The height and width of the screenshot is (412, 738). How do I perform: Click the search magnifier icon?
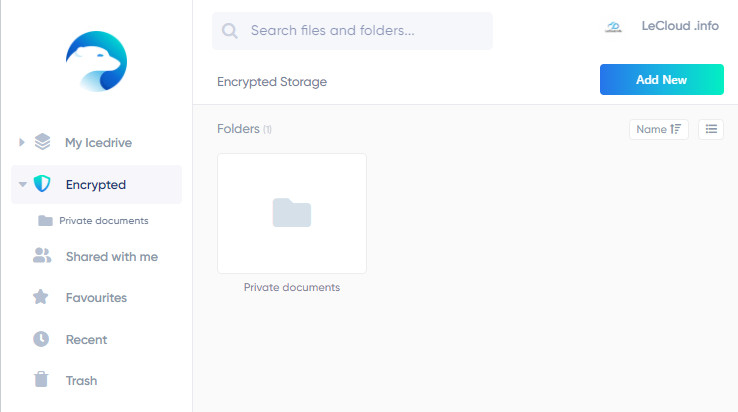(230, 31)
